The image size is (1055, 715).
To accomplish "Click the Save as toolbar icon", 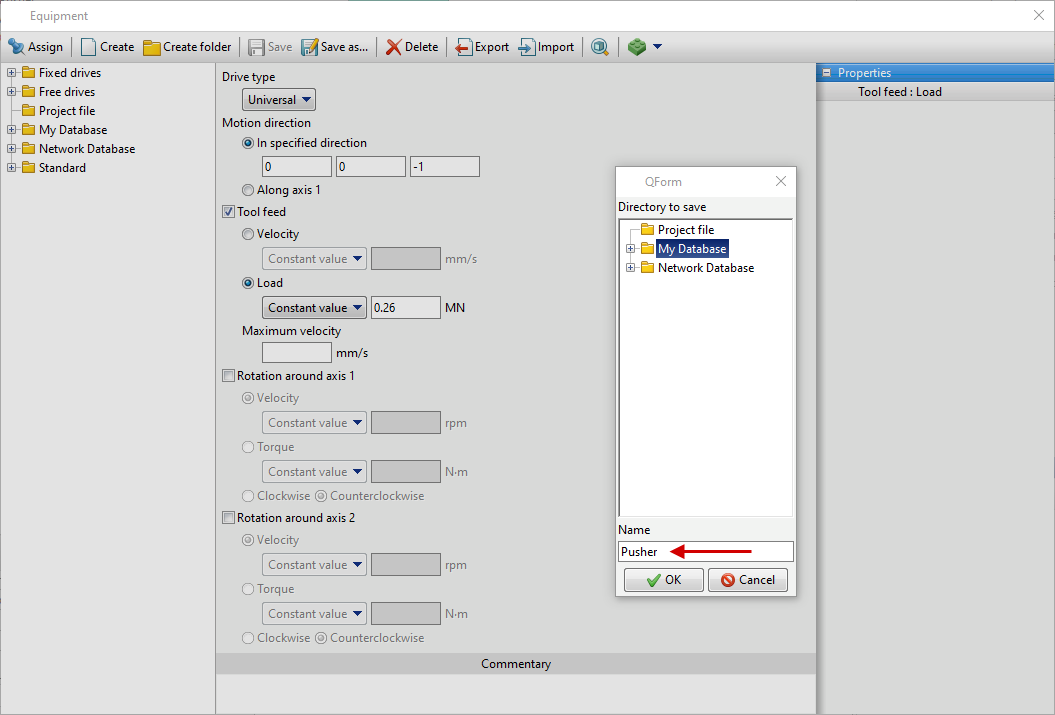I will [309, 47].
